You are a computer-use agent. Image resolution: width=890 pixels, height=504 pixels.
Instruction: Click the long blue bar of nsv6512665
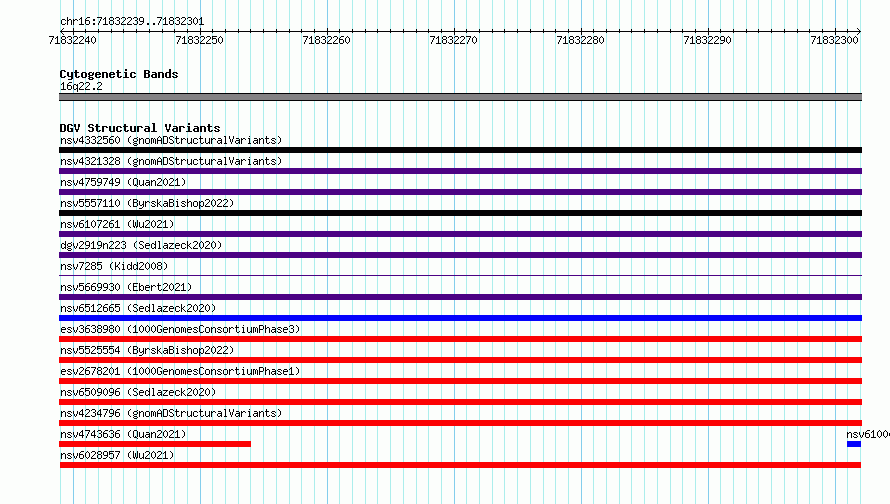click(x=460, y=318)
